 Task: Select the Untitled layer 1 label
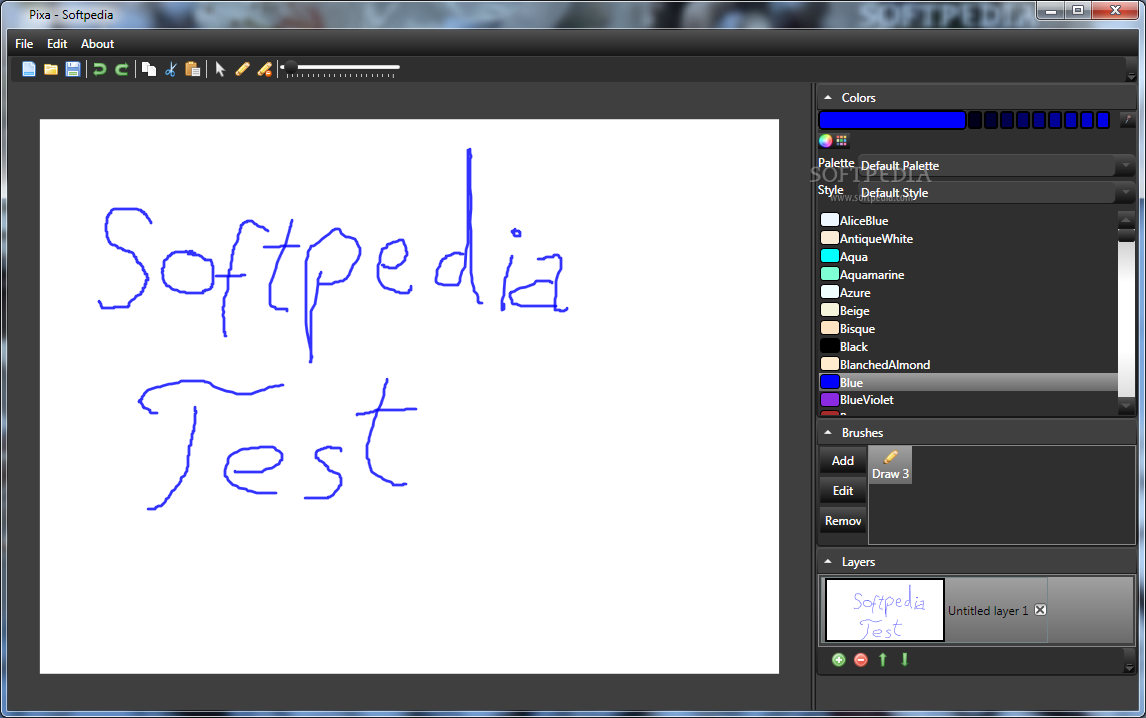(x=987, y=611)
